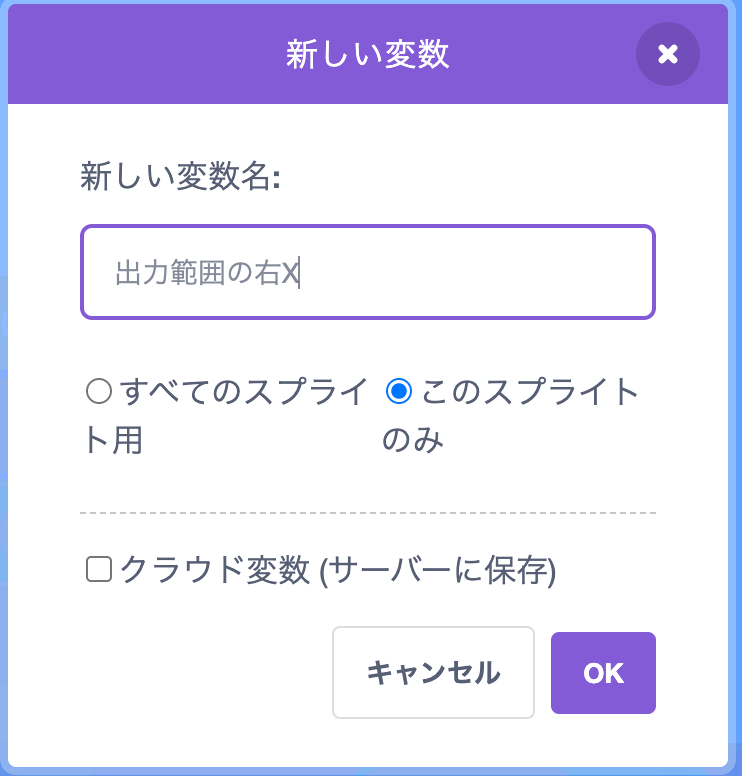
Task: Click the wrapped "ト用" text under the all-sprites option
Action: [x=113, y=440]
